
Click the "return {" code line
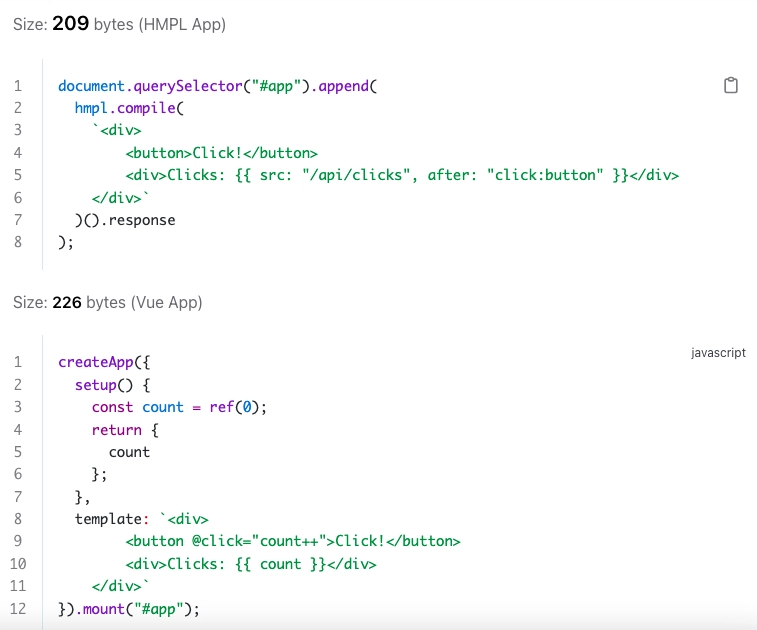click(125, 430)
